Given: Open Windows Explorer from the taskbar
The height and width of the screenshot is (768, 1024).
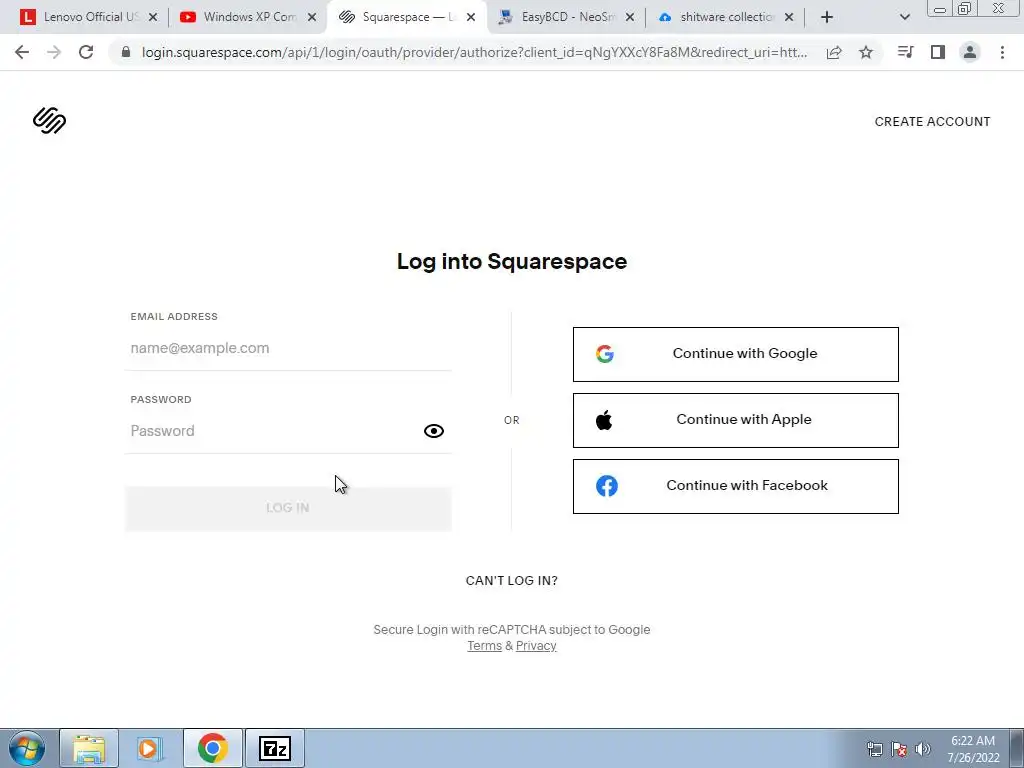Looking at the screenshot, I should [x=89, y=748].
